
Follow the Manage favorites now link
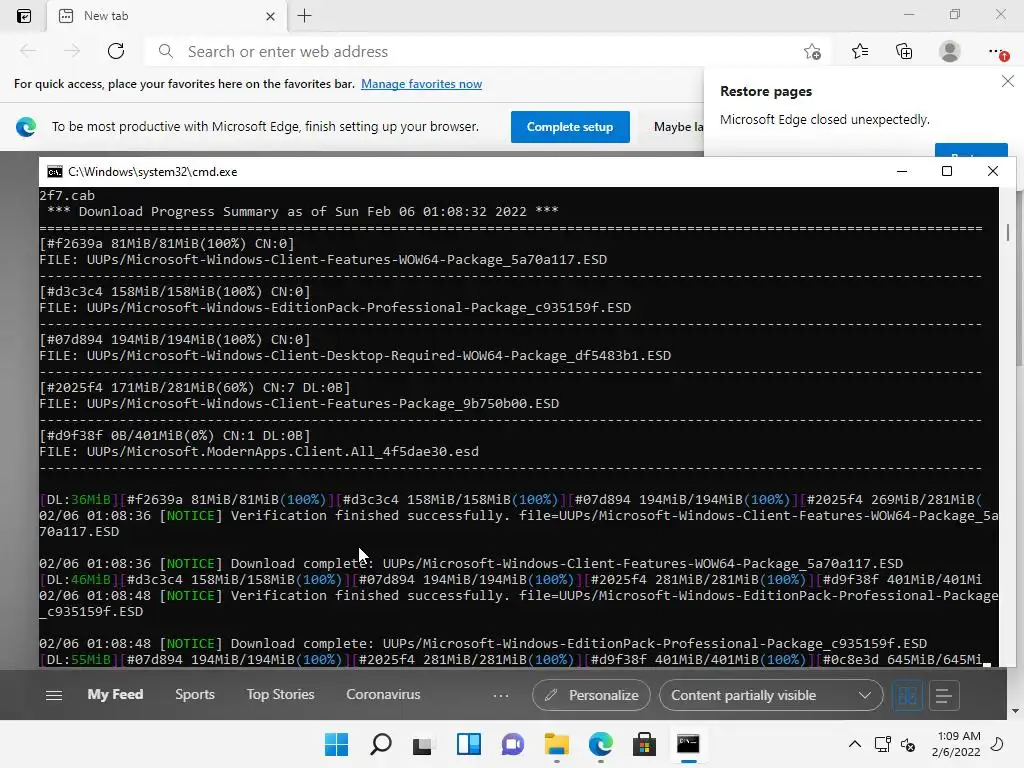[421, 84]
